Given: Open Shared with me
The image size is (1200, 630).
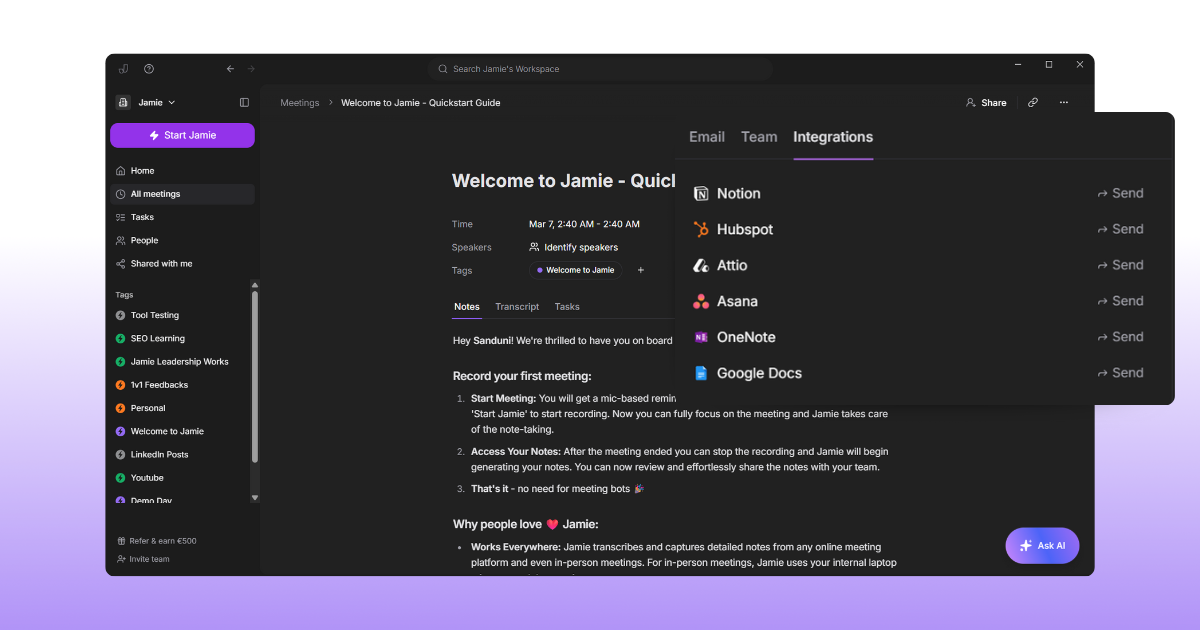Looking at the screenshot, I should click(182, 263).
